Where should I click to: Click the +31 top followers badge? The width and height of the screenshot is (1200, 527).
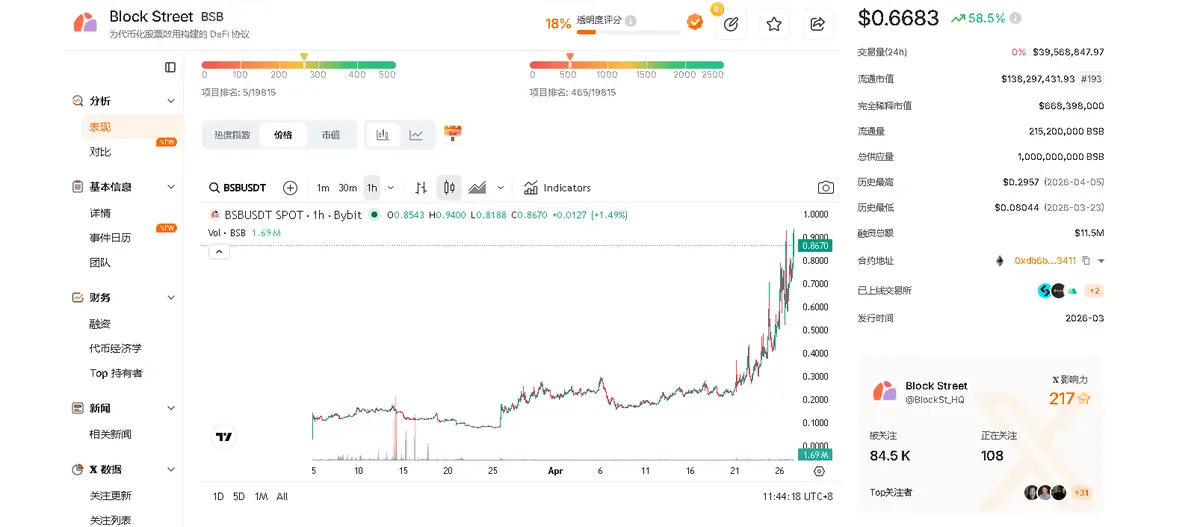(1081, 493)
